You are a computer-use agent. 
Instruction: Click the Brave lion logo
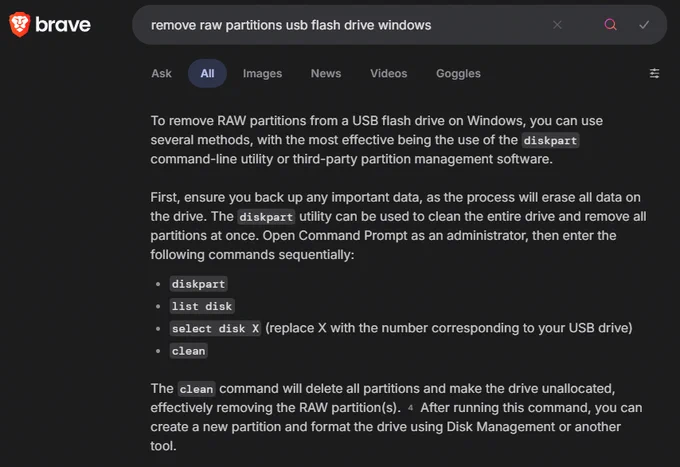(x=20, y=24)
